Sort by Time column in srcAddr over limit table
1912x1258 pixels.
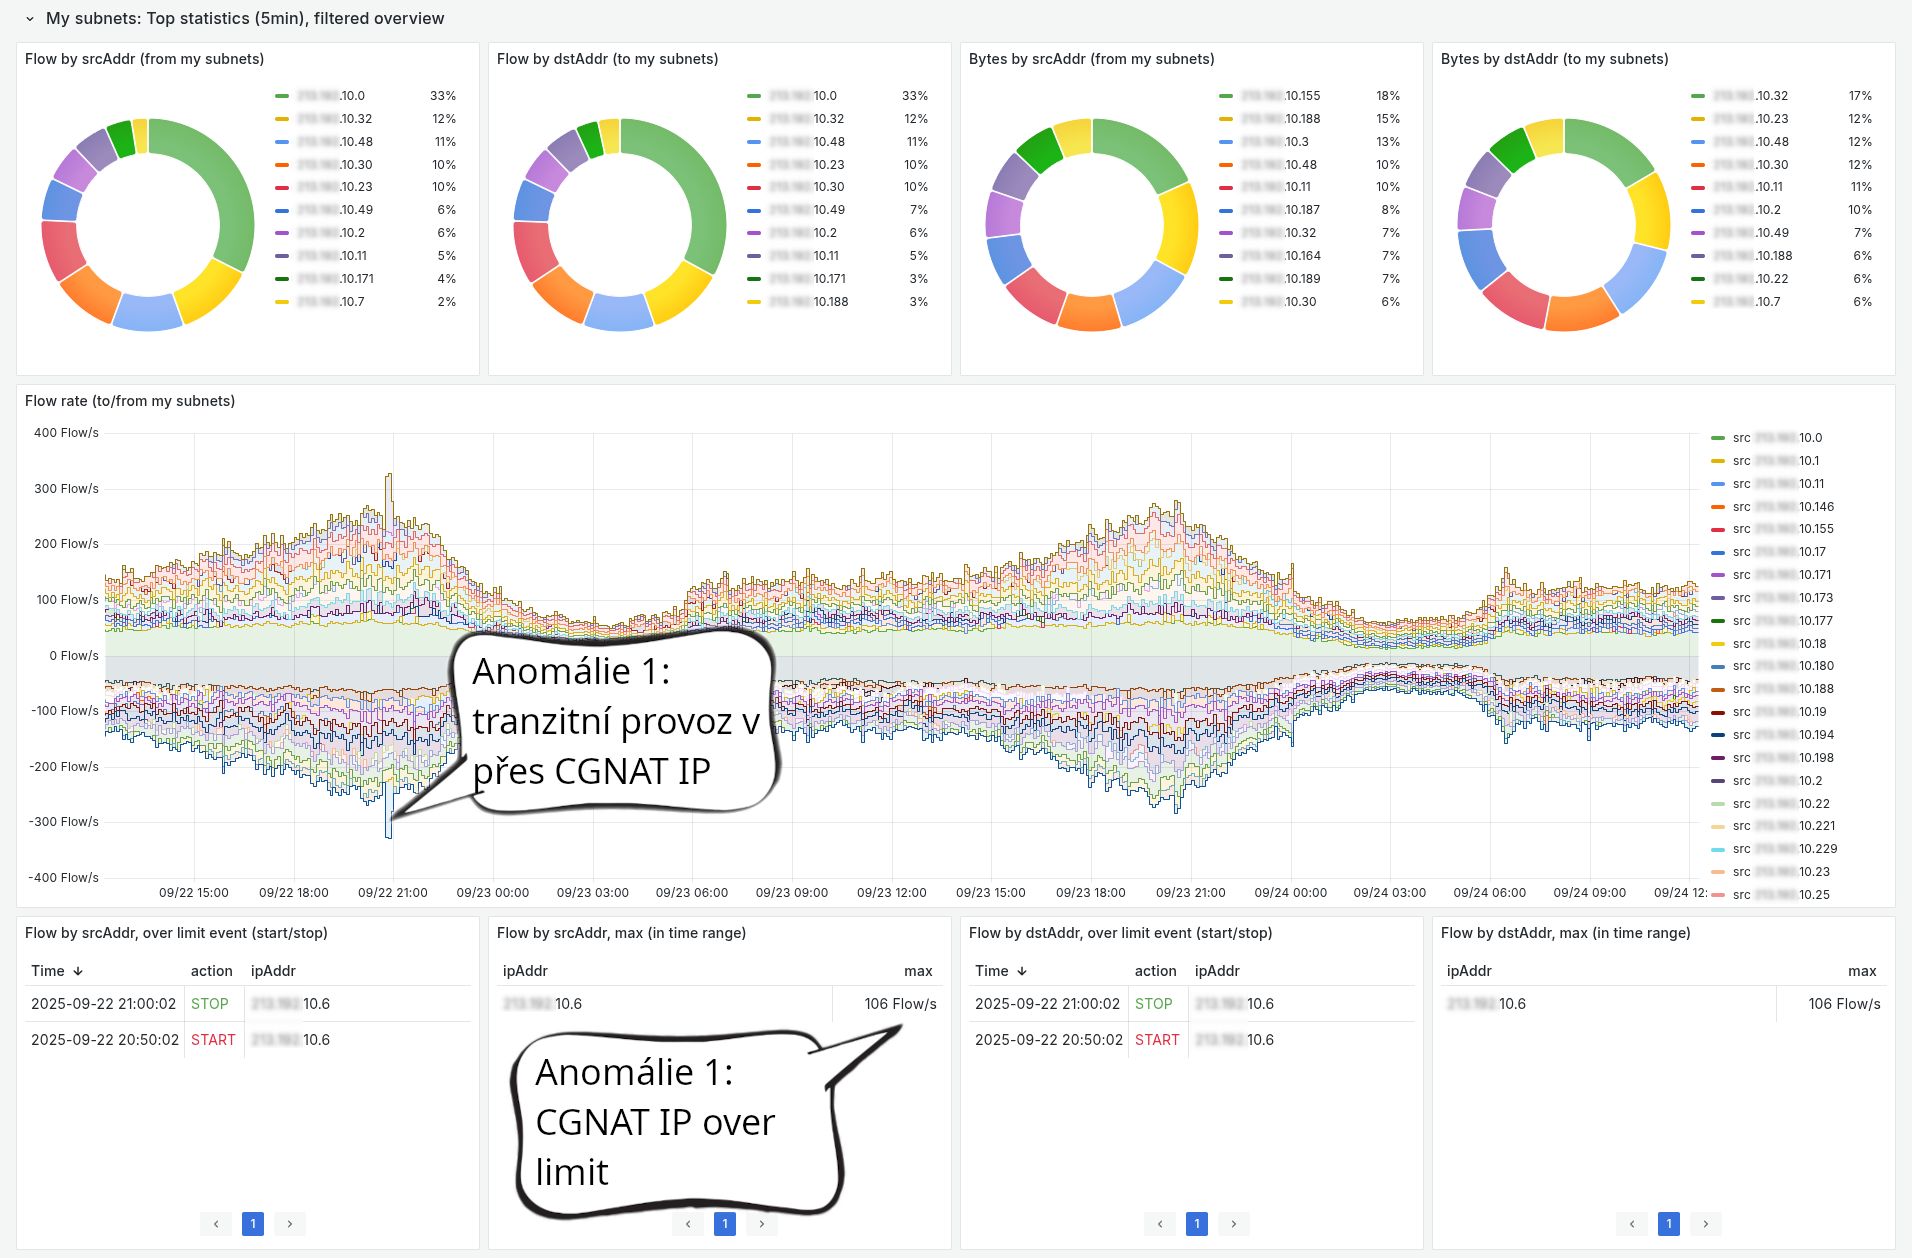pyautogui.click(x=55, y=970)
